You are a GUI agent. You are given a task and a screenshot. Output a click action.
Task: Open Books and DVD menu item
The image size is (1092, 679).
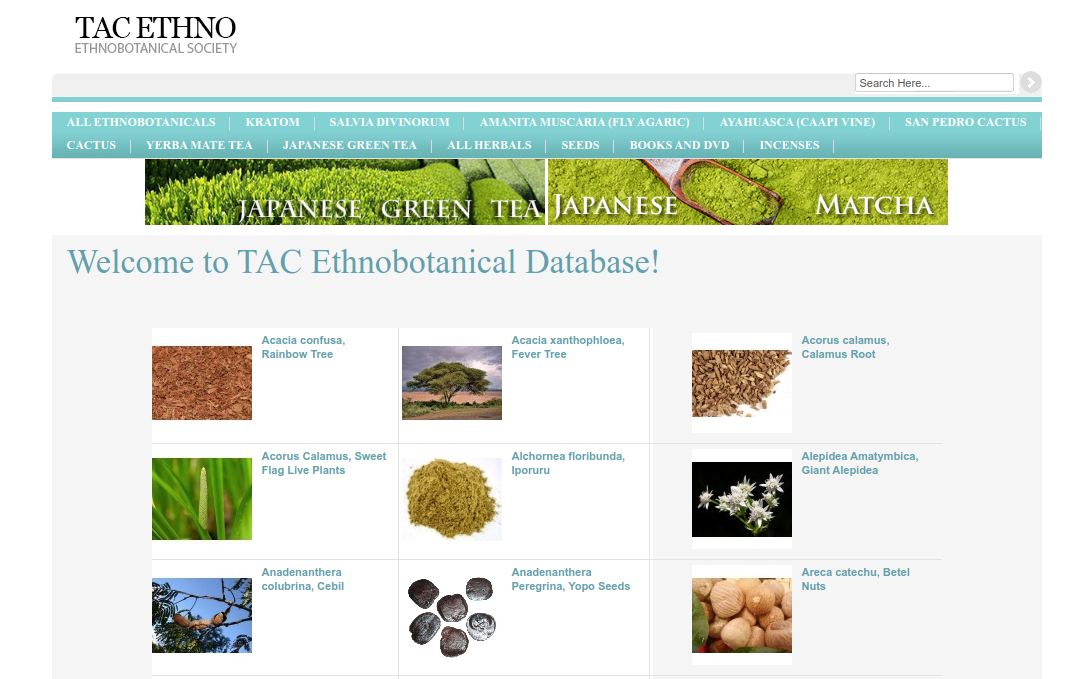click(x=680, y=145)
